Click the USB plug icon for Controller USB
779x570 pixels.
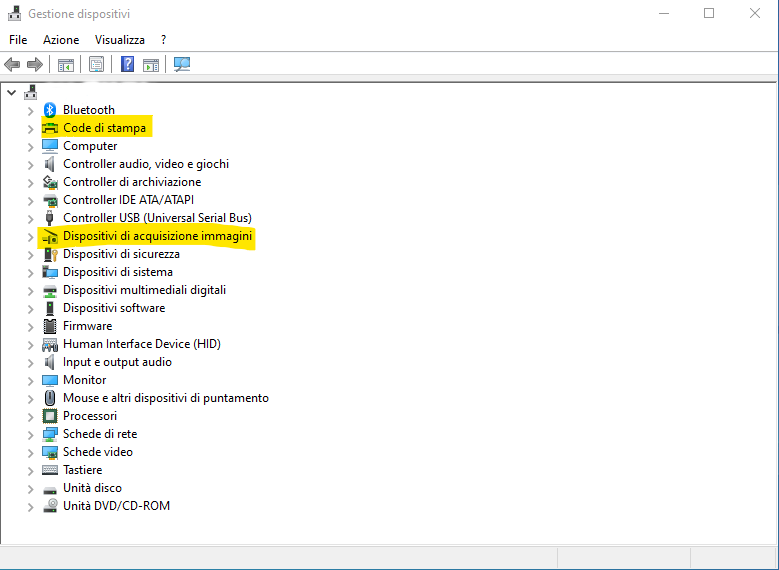(x=49, y=218)
